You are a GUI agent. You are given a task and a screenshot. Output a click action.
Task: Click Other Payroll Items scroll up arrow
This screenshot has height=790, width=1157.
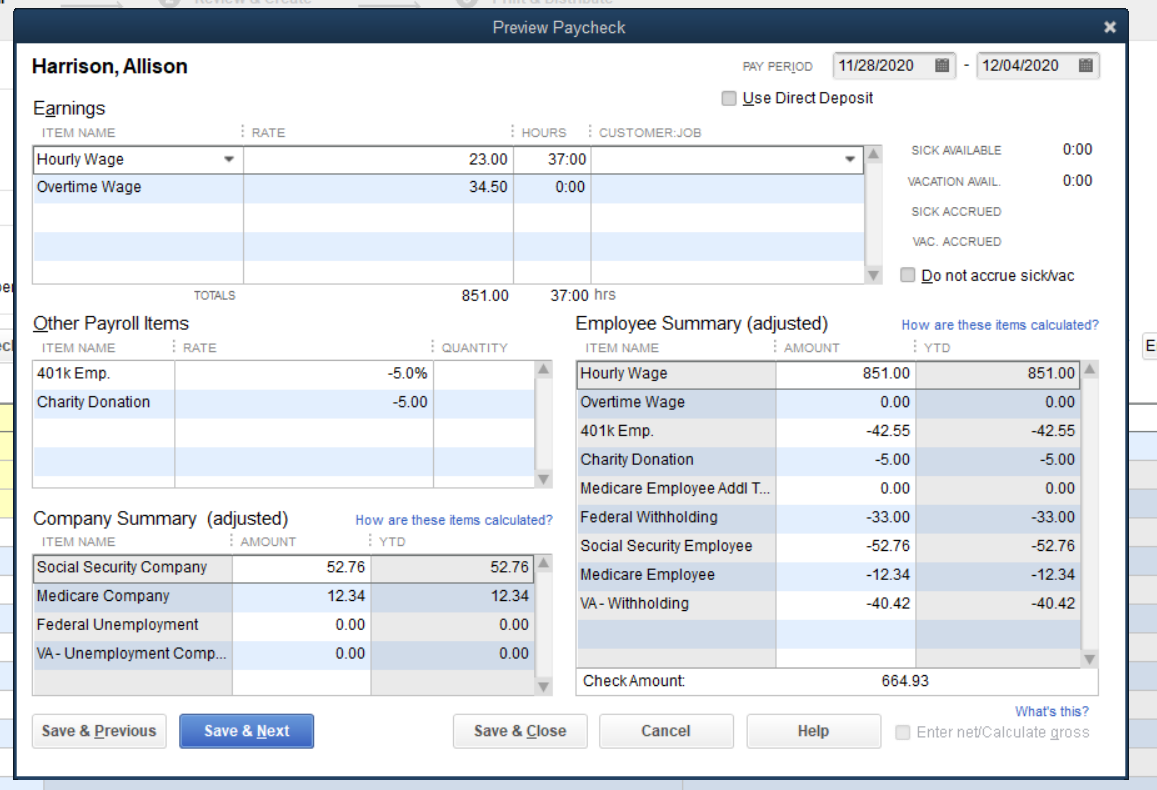coord(544,369)
